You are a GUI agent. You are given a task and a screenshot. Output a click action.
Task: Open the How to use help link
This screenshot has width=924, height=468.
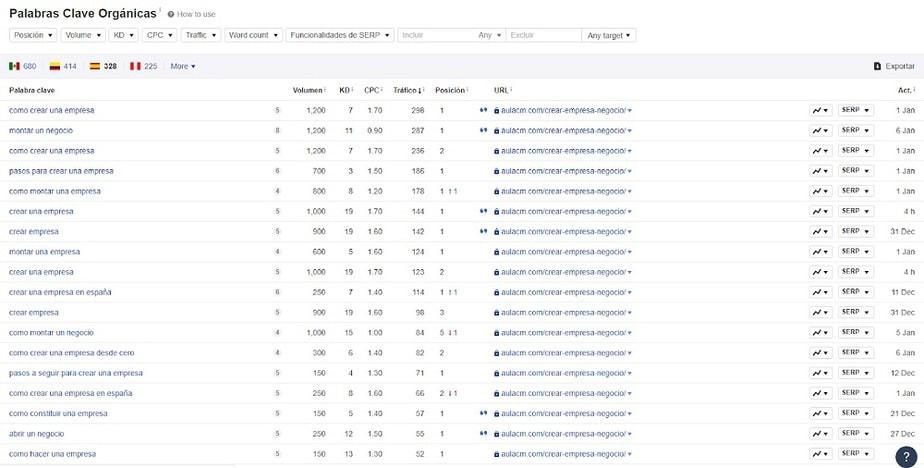[192, 14]
